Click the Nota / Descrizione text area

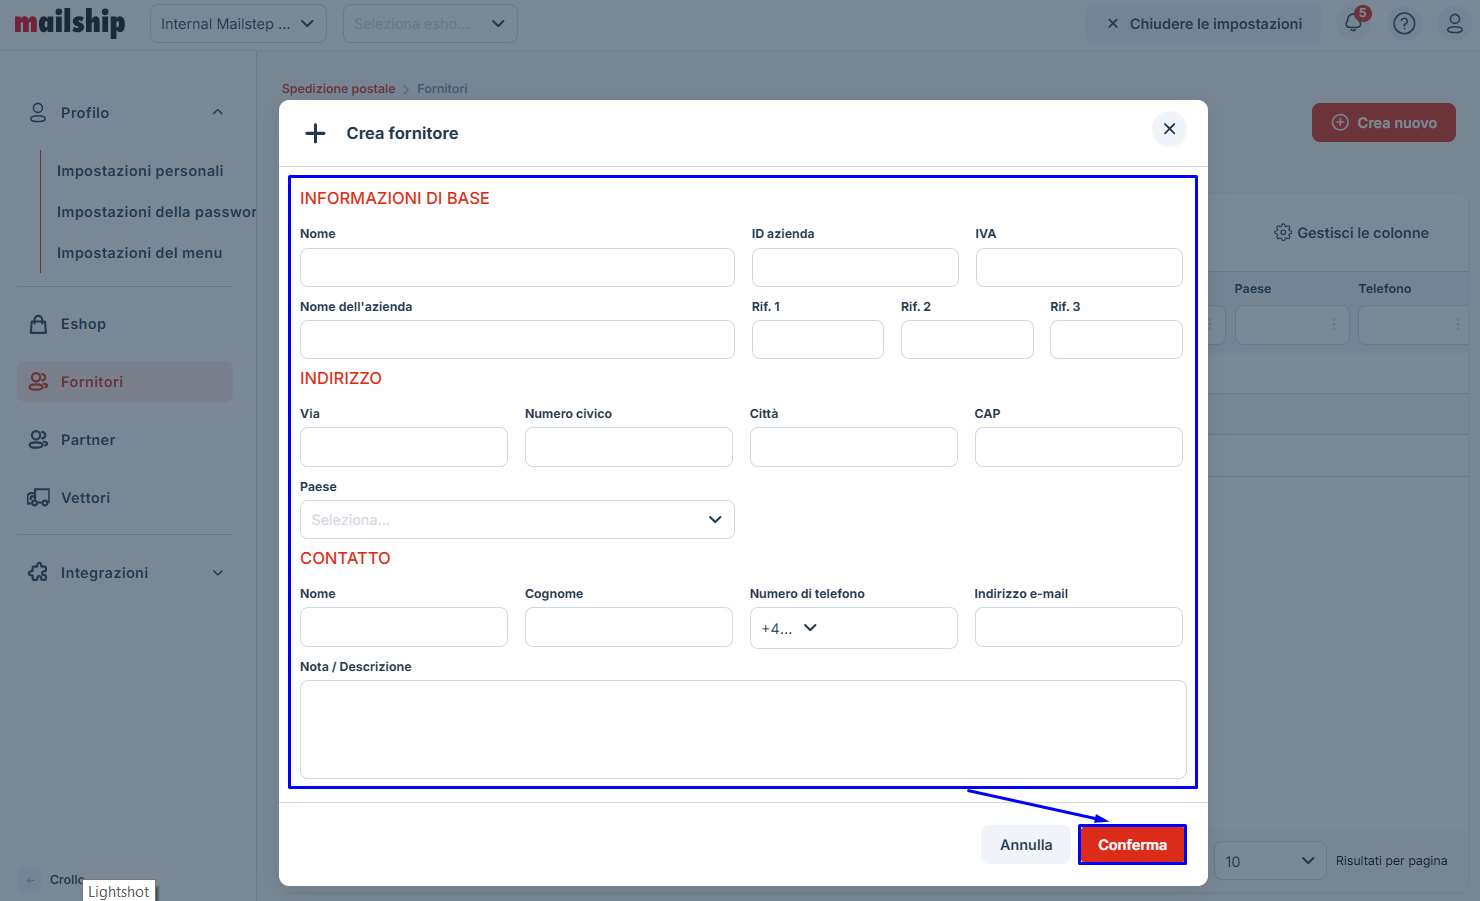[743, 729]
